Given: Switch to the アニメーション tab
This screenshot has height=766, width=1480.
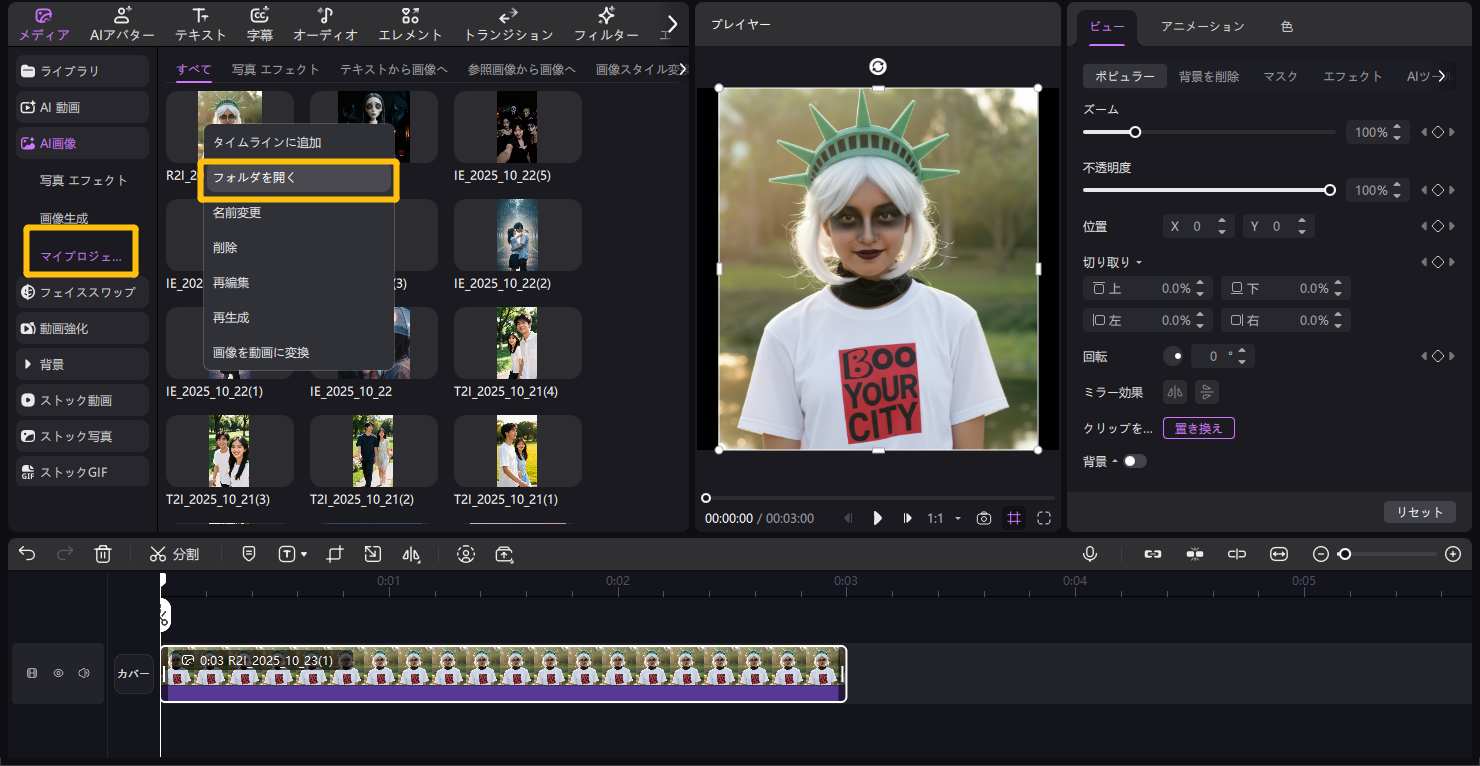Looking at the screenshot, I should [1202, 26].
